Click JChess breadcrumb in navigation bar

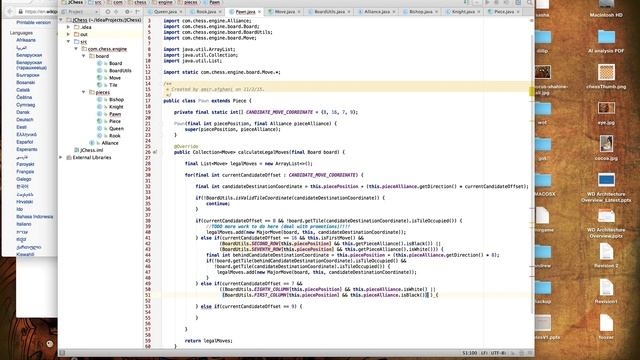(x=75, y=2)
